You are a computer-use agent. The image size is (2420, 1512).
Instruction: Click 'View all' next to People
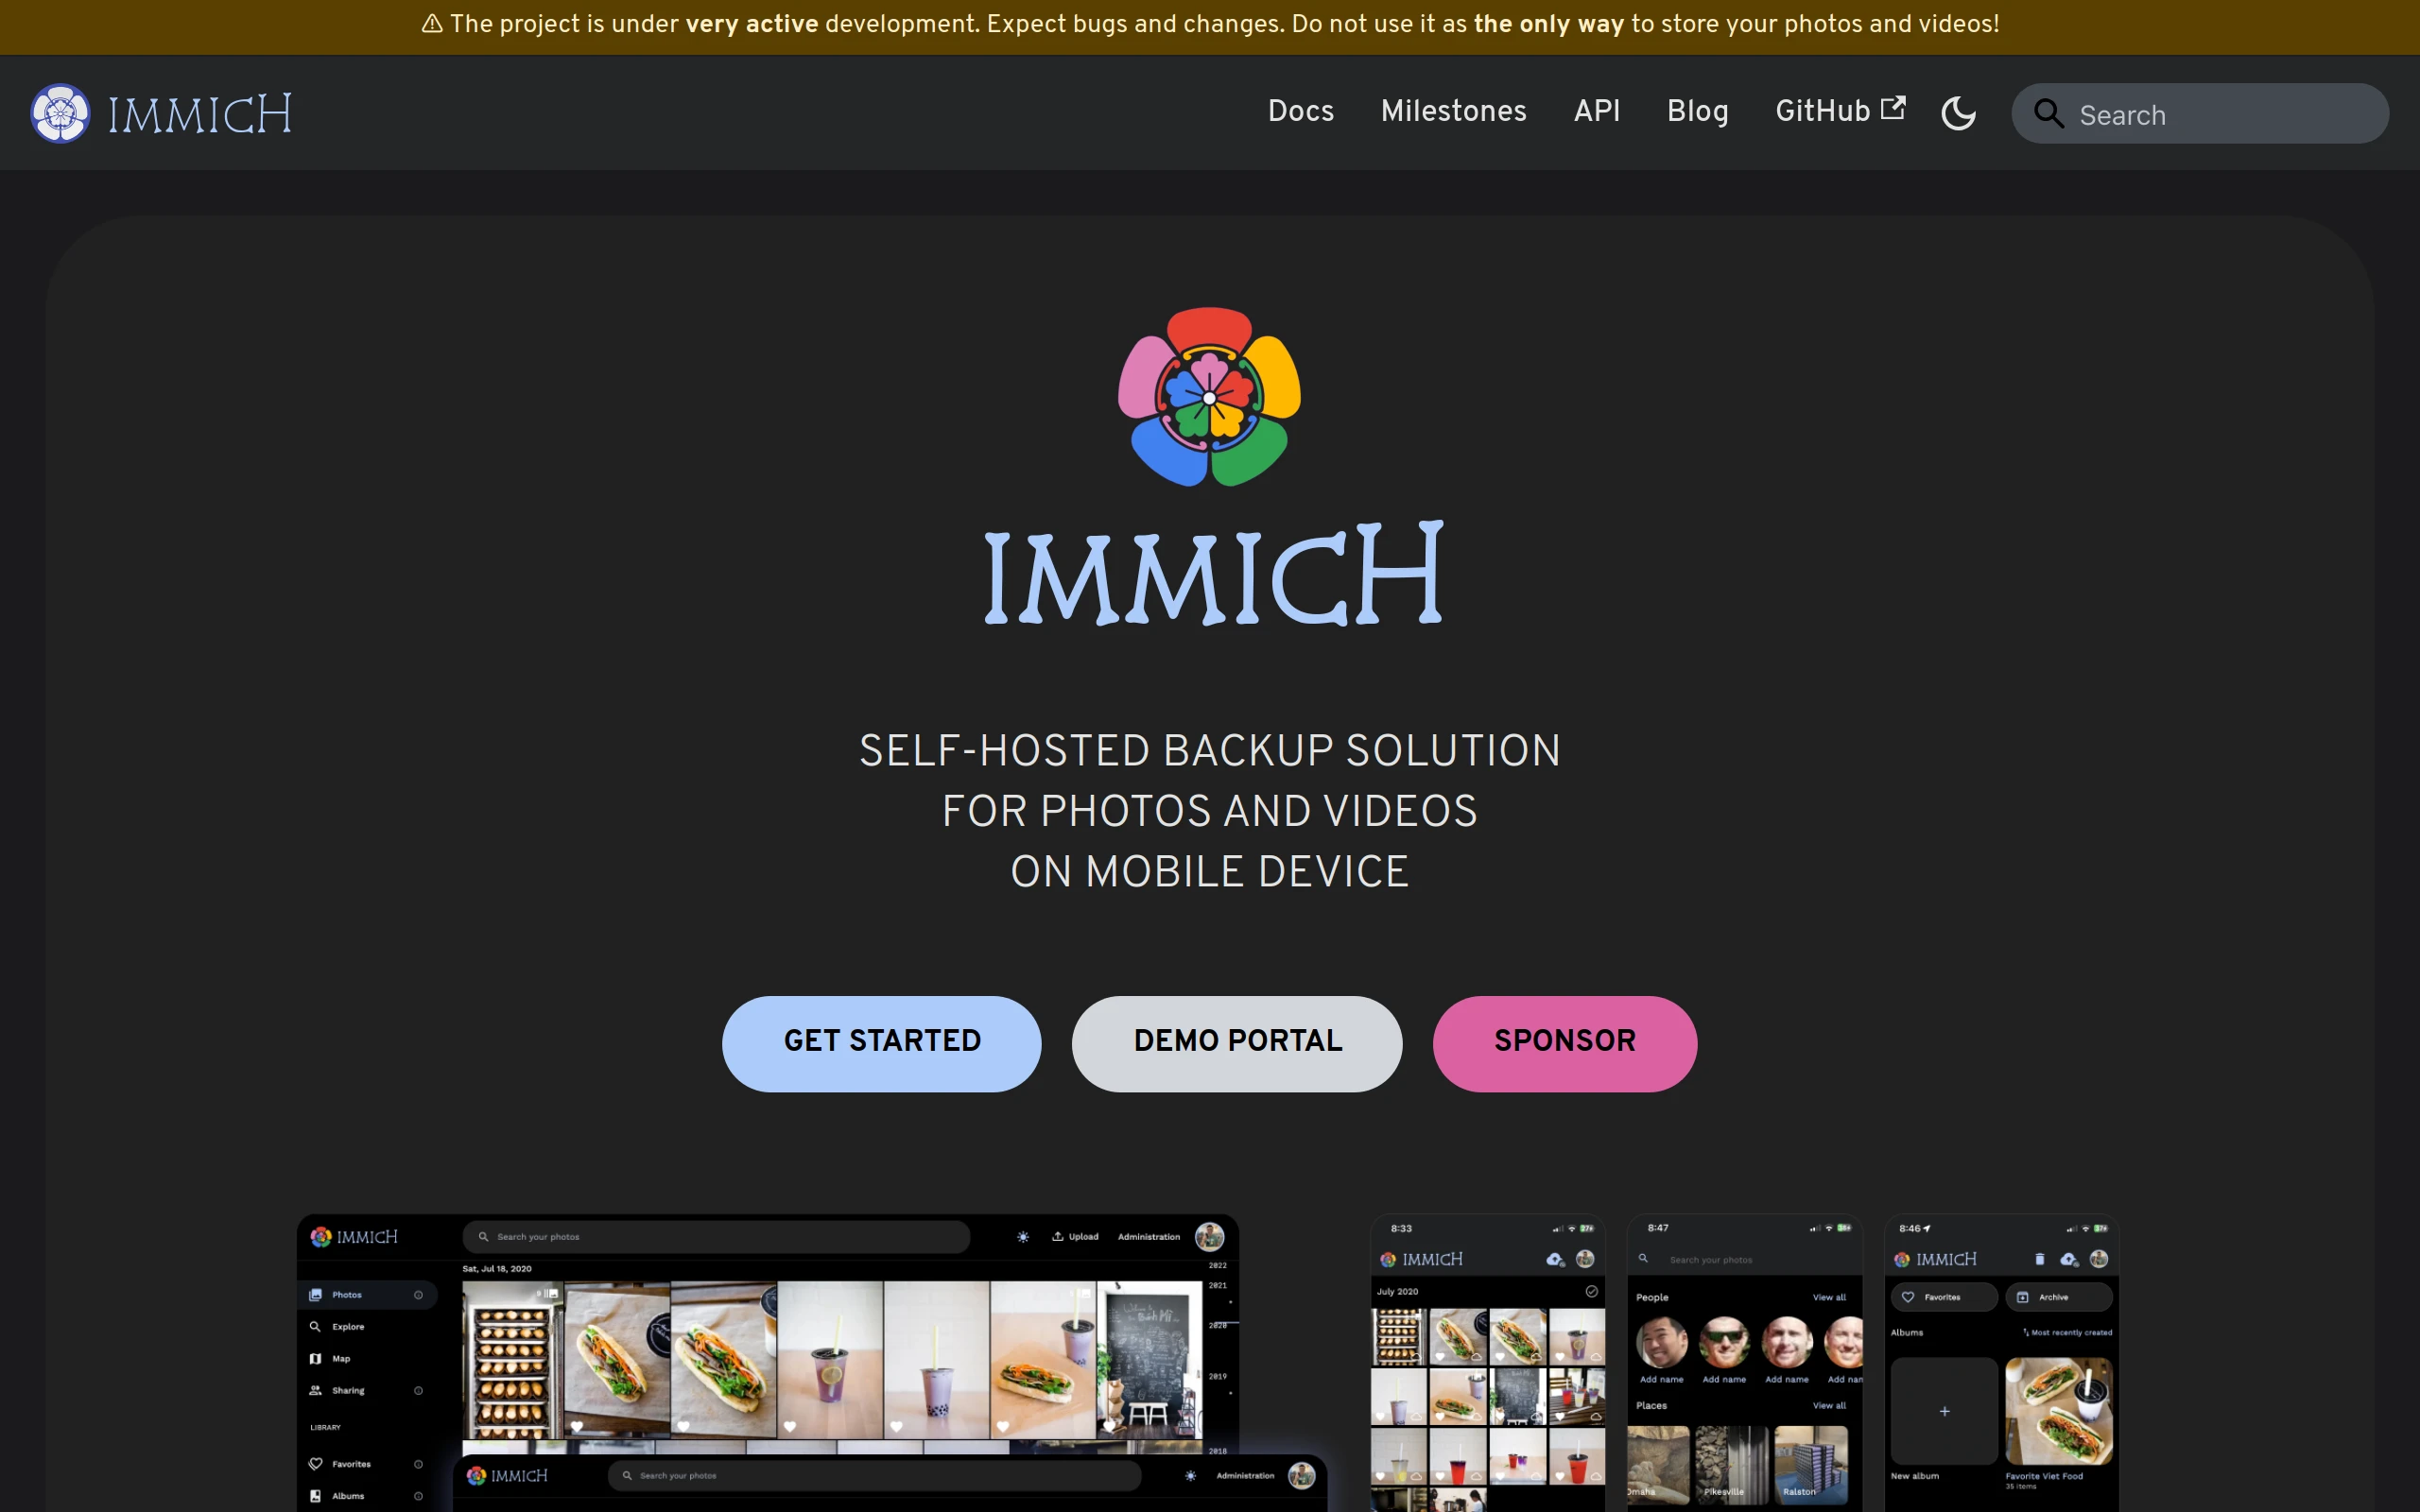(1830, 1297)
